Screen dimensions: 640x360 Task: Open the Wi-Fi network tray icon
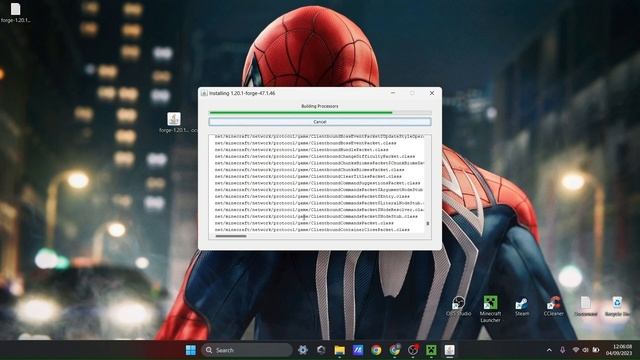point(576,350)
